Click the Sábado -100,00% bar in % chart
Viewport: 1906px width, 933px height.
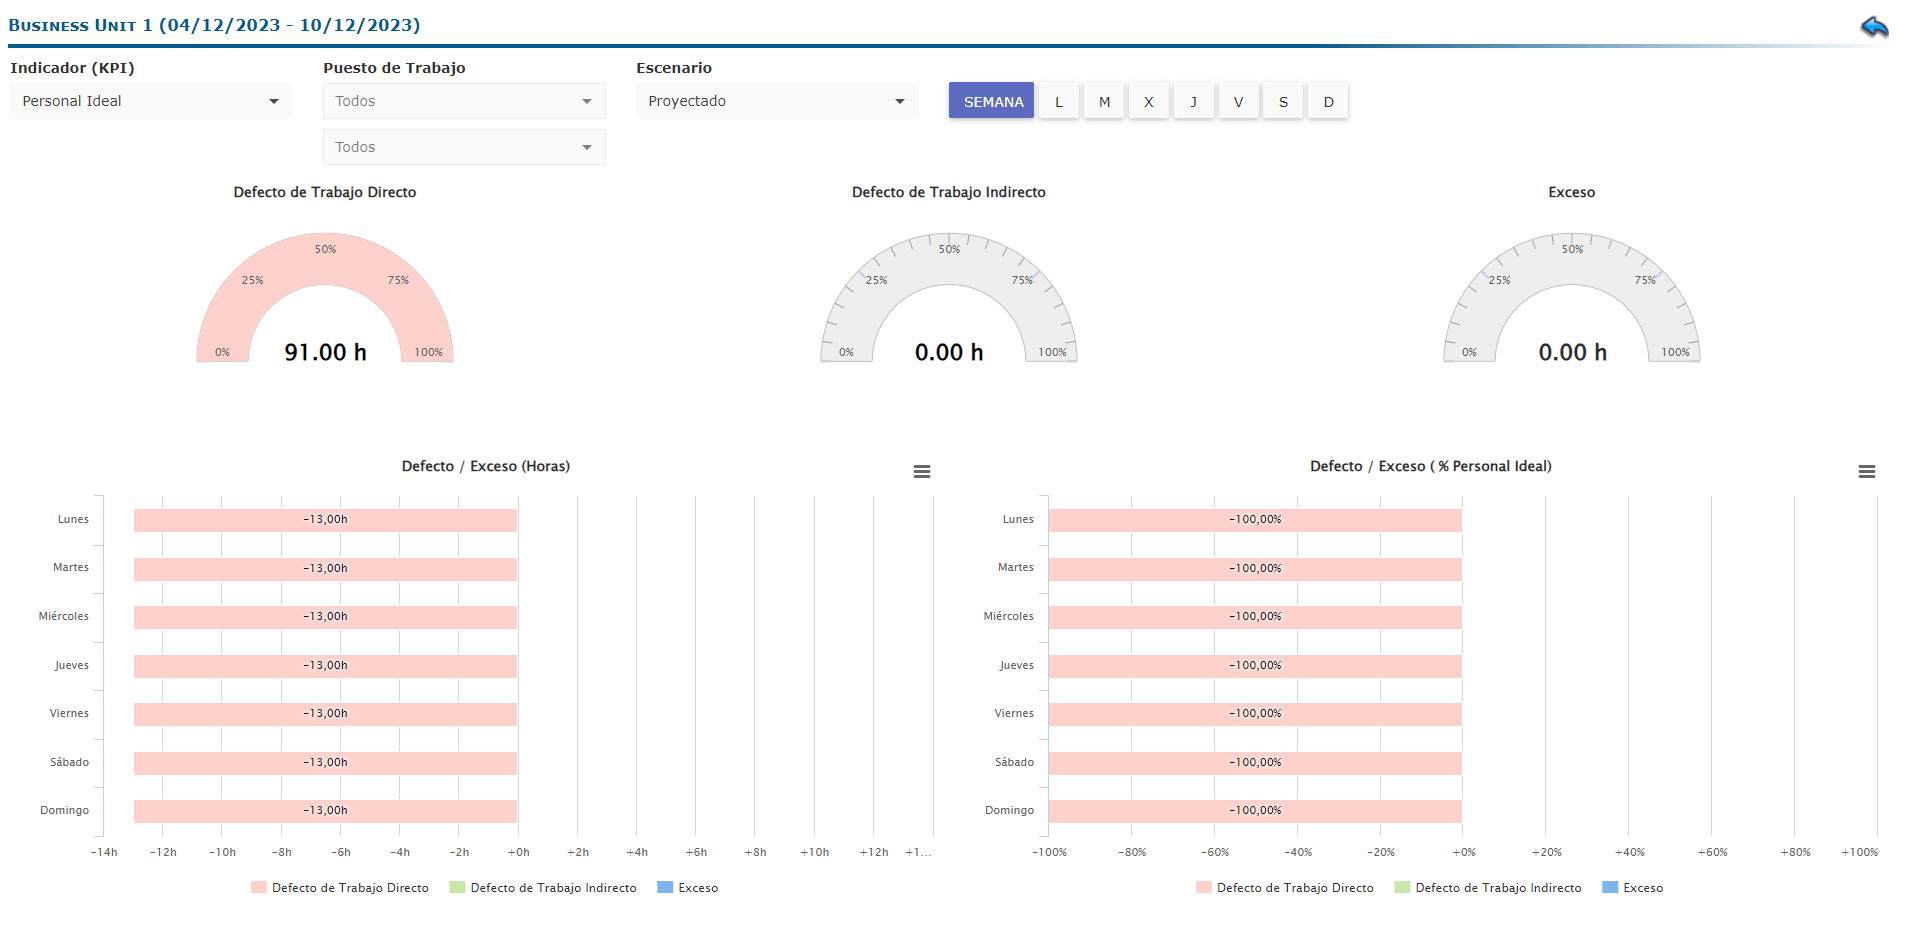[x=1255, y=763]
